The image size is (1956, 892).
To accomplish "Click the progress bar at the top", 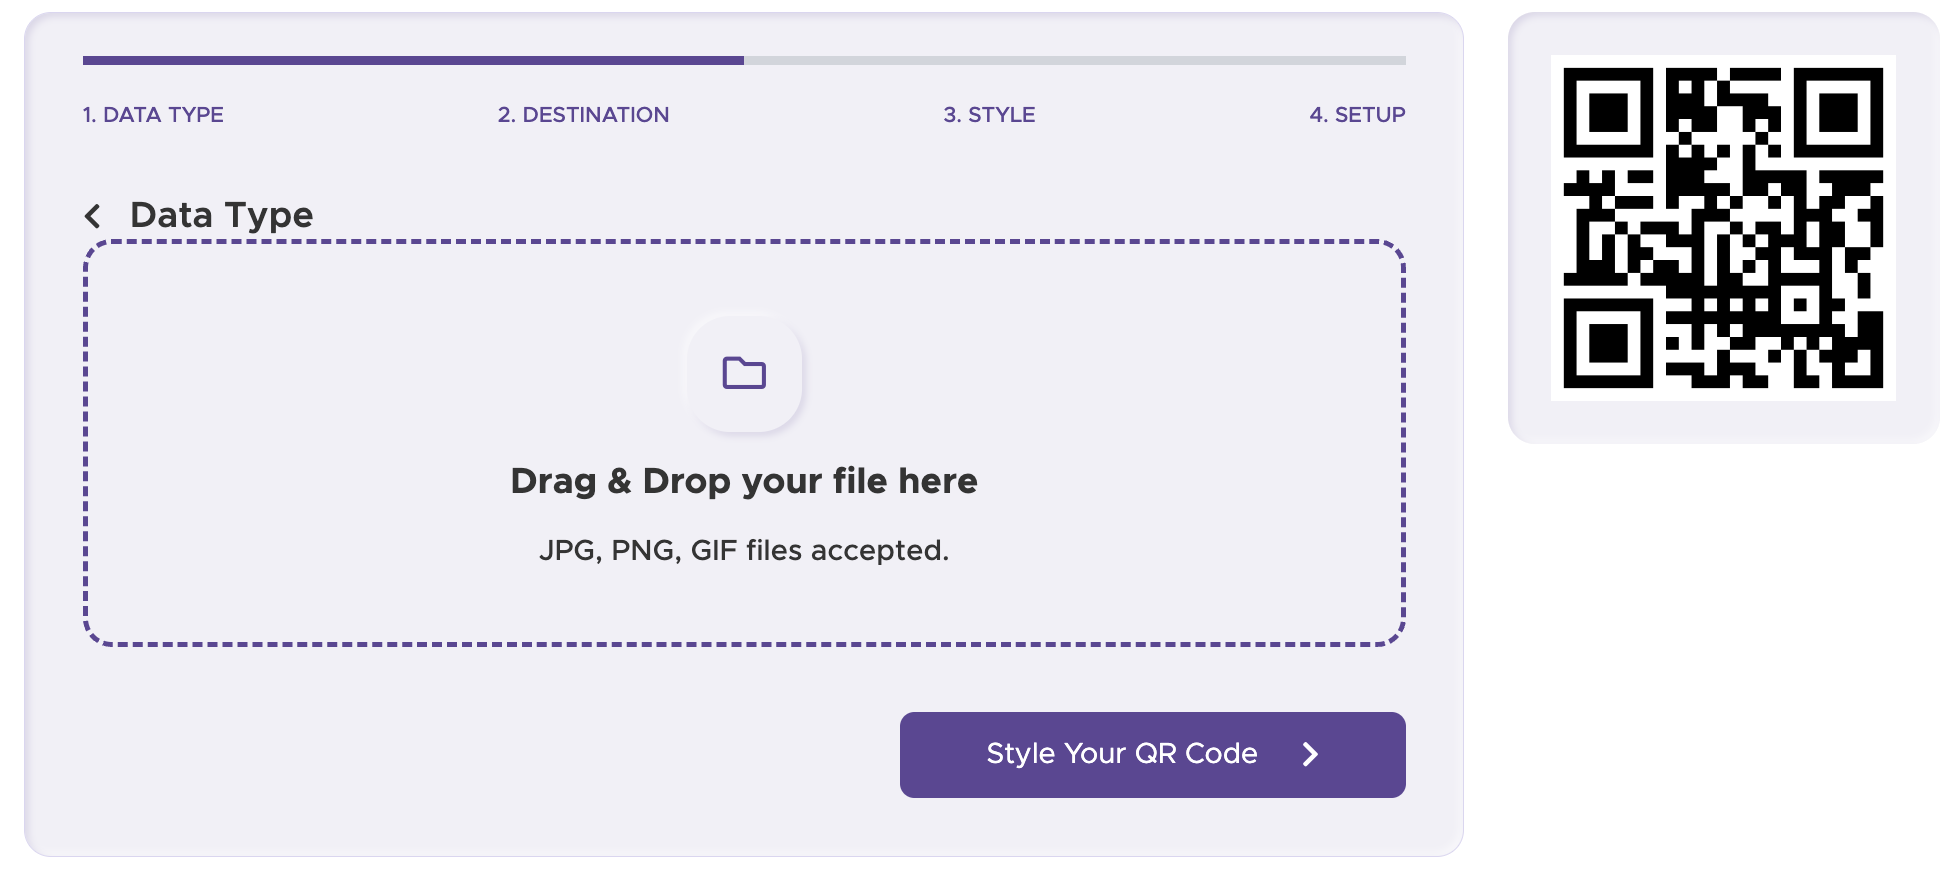I will pos(740,61).
